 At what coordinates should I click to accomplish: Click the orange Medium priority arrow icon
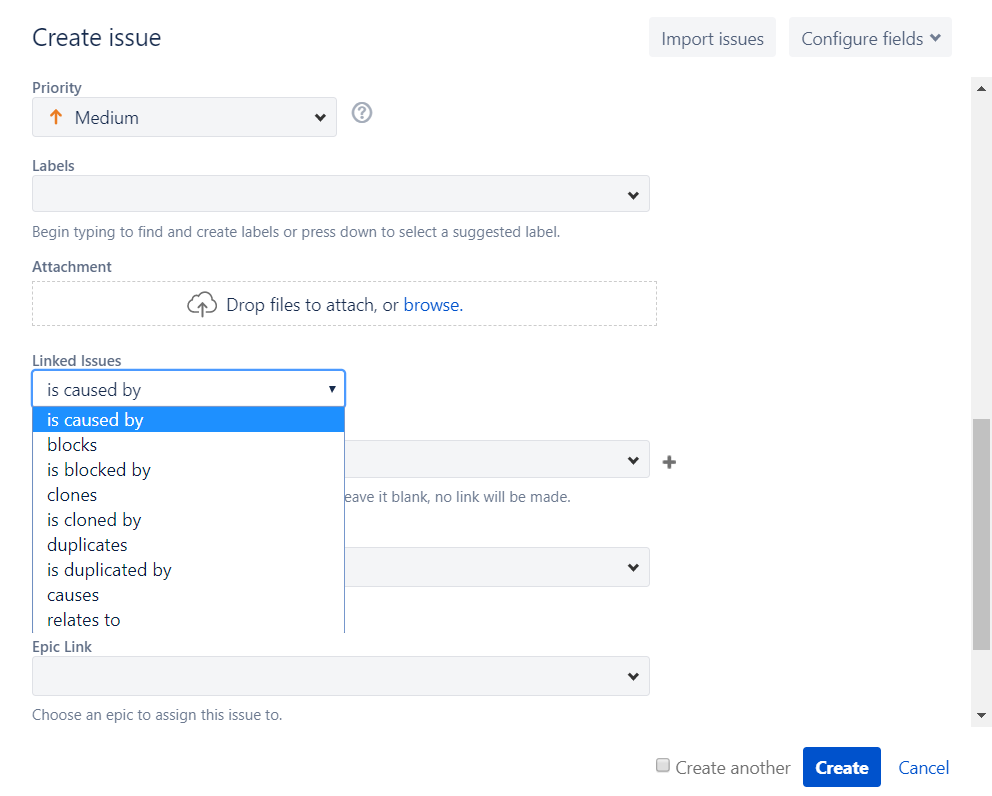pyautogui.click(x=56, y=118)
